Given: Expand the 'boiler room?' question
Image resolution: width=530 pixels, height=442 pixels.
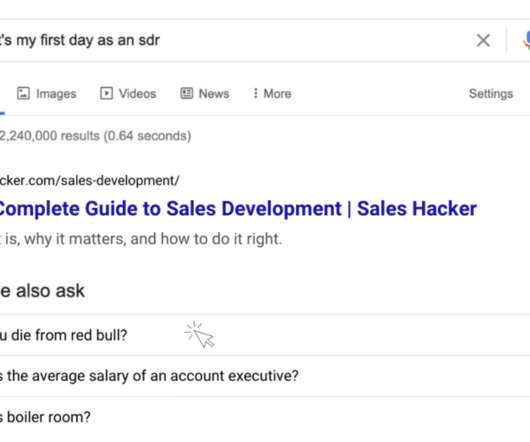Looking at the screenshot, I should (x=265, y=417).
